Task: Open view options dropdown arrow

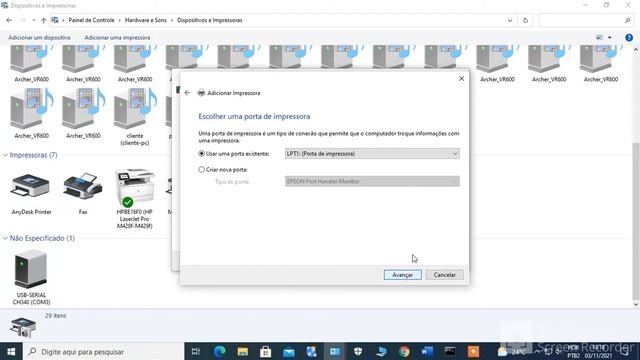Action: (610, 38)
